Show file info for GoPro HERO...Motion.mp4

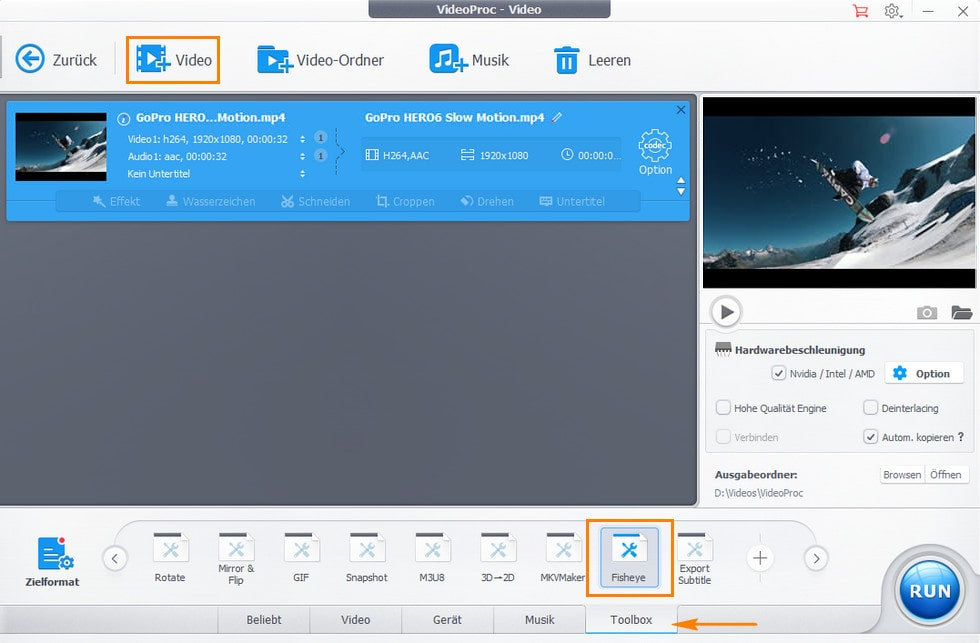click(123, 118)
